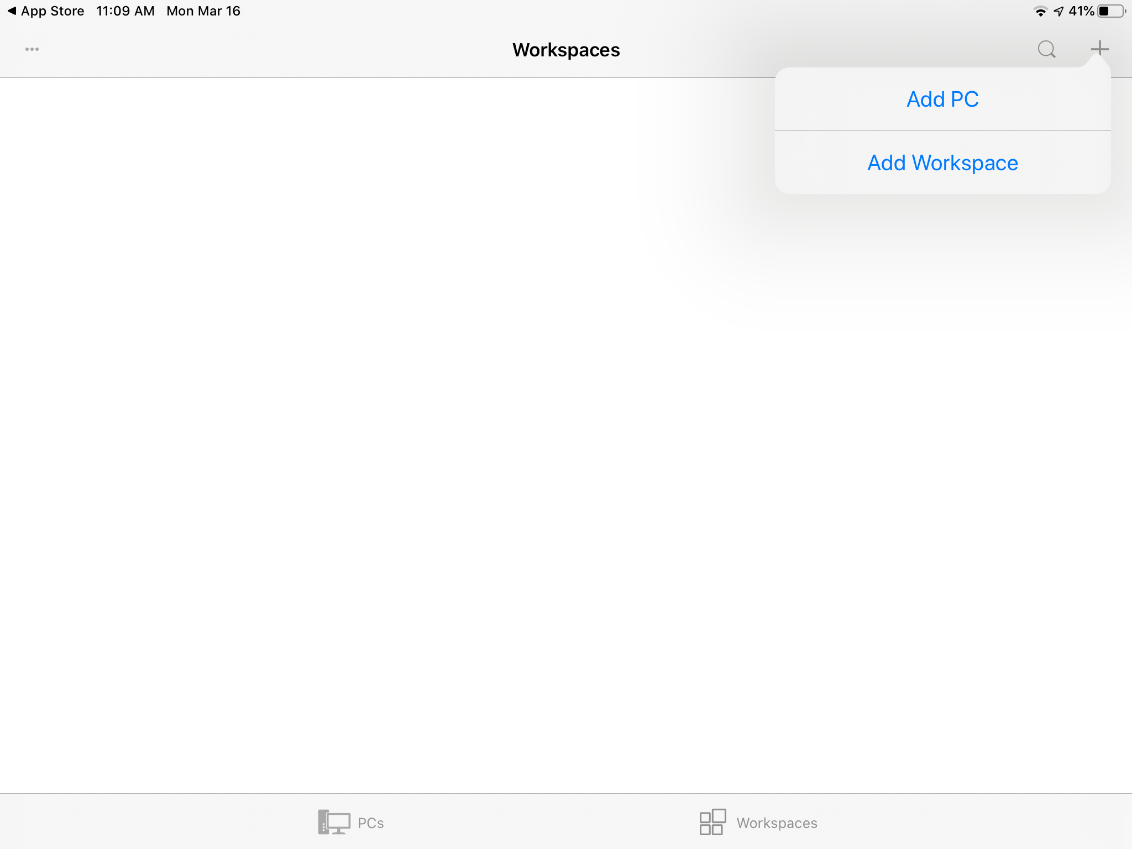Dismiss popover by tapping empty workspace area
This screenshot has width=1132, height=849.
[400, 450]
